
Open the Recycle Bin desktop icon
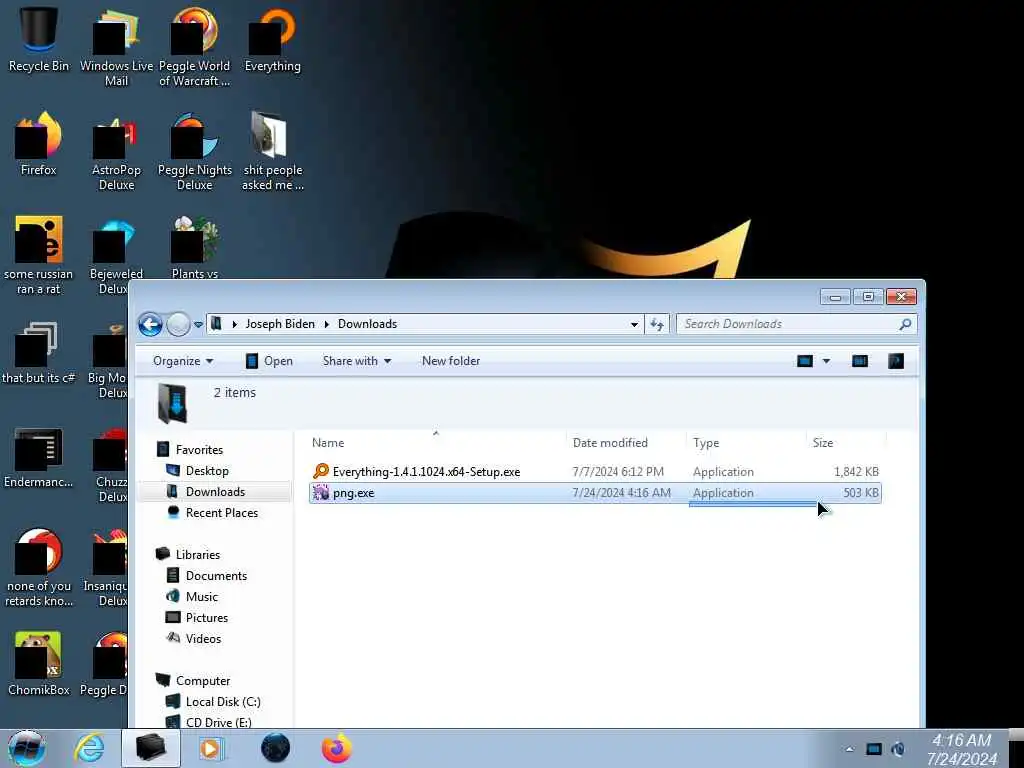tap(38, 39)
